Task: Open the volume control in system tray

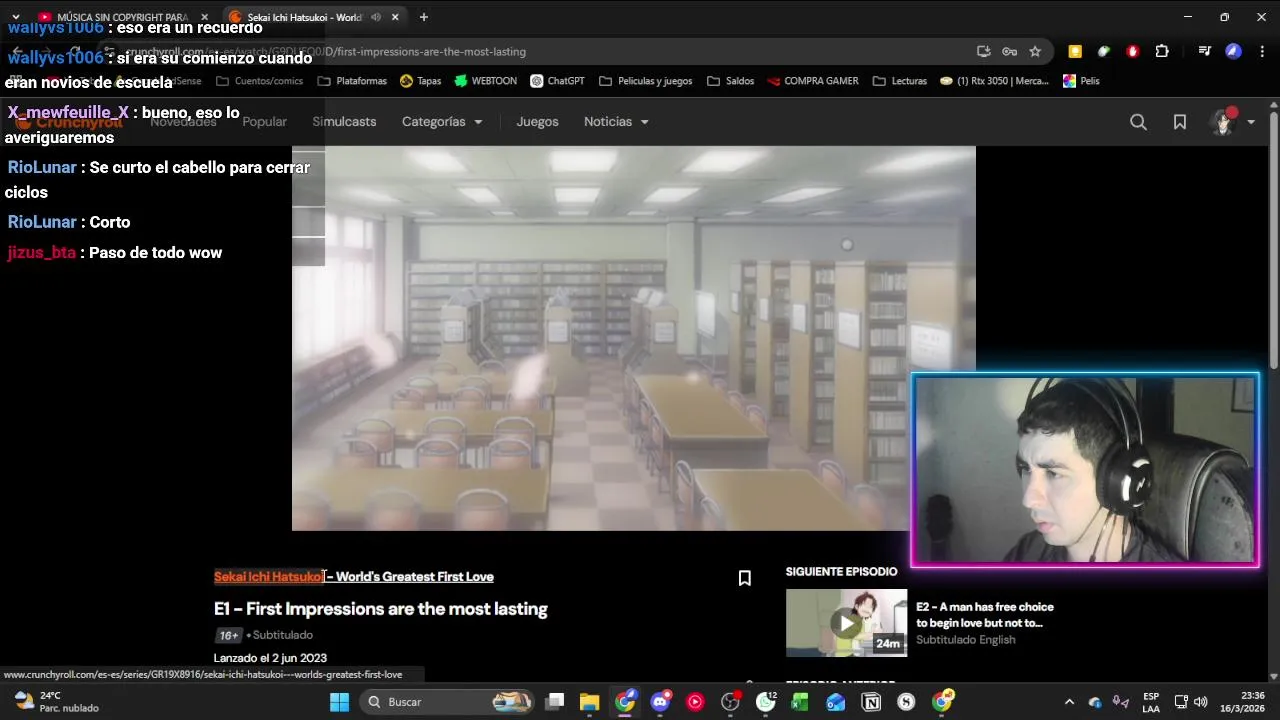Action: (x=1201, y=702)
